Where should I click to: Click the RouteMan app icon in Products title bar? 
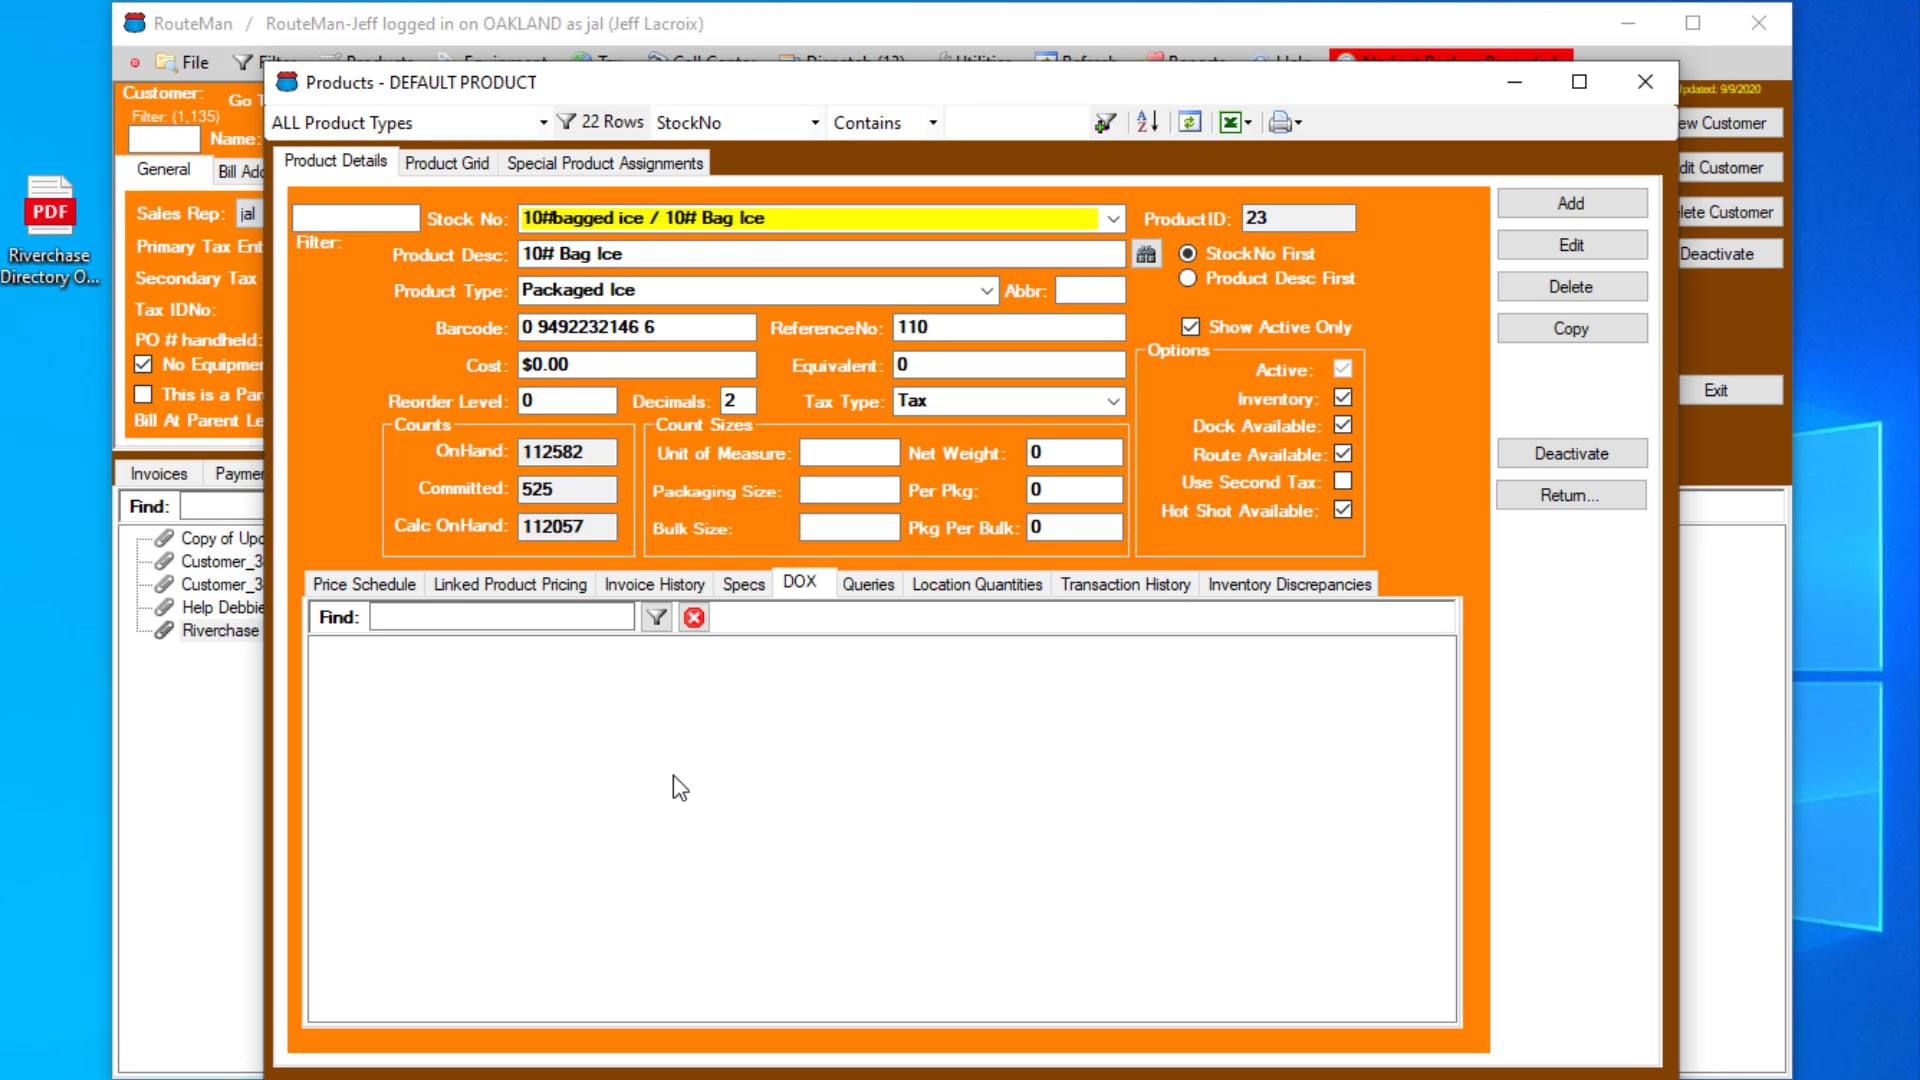pyautogui.click(x=287, y=82)
